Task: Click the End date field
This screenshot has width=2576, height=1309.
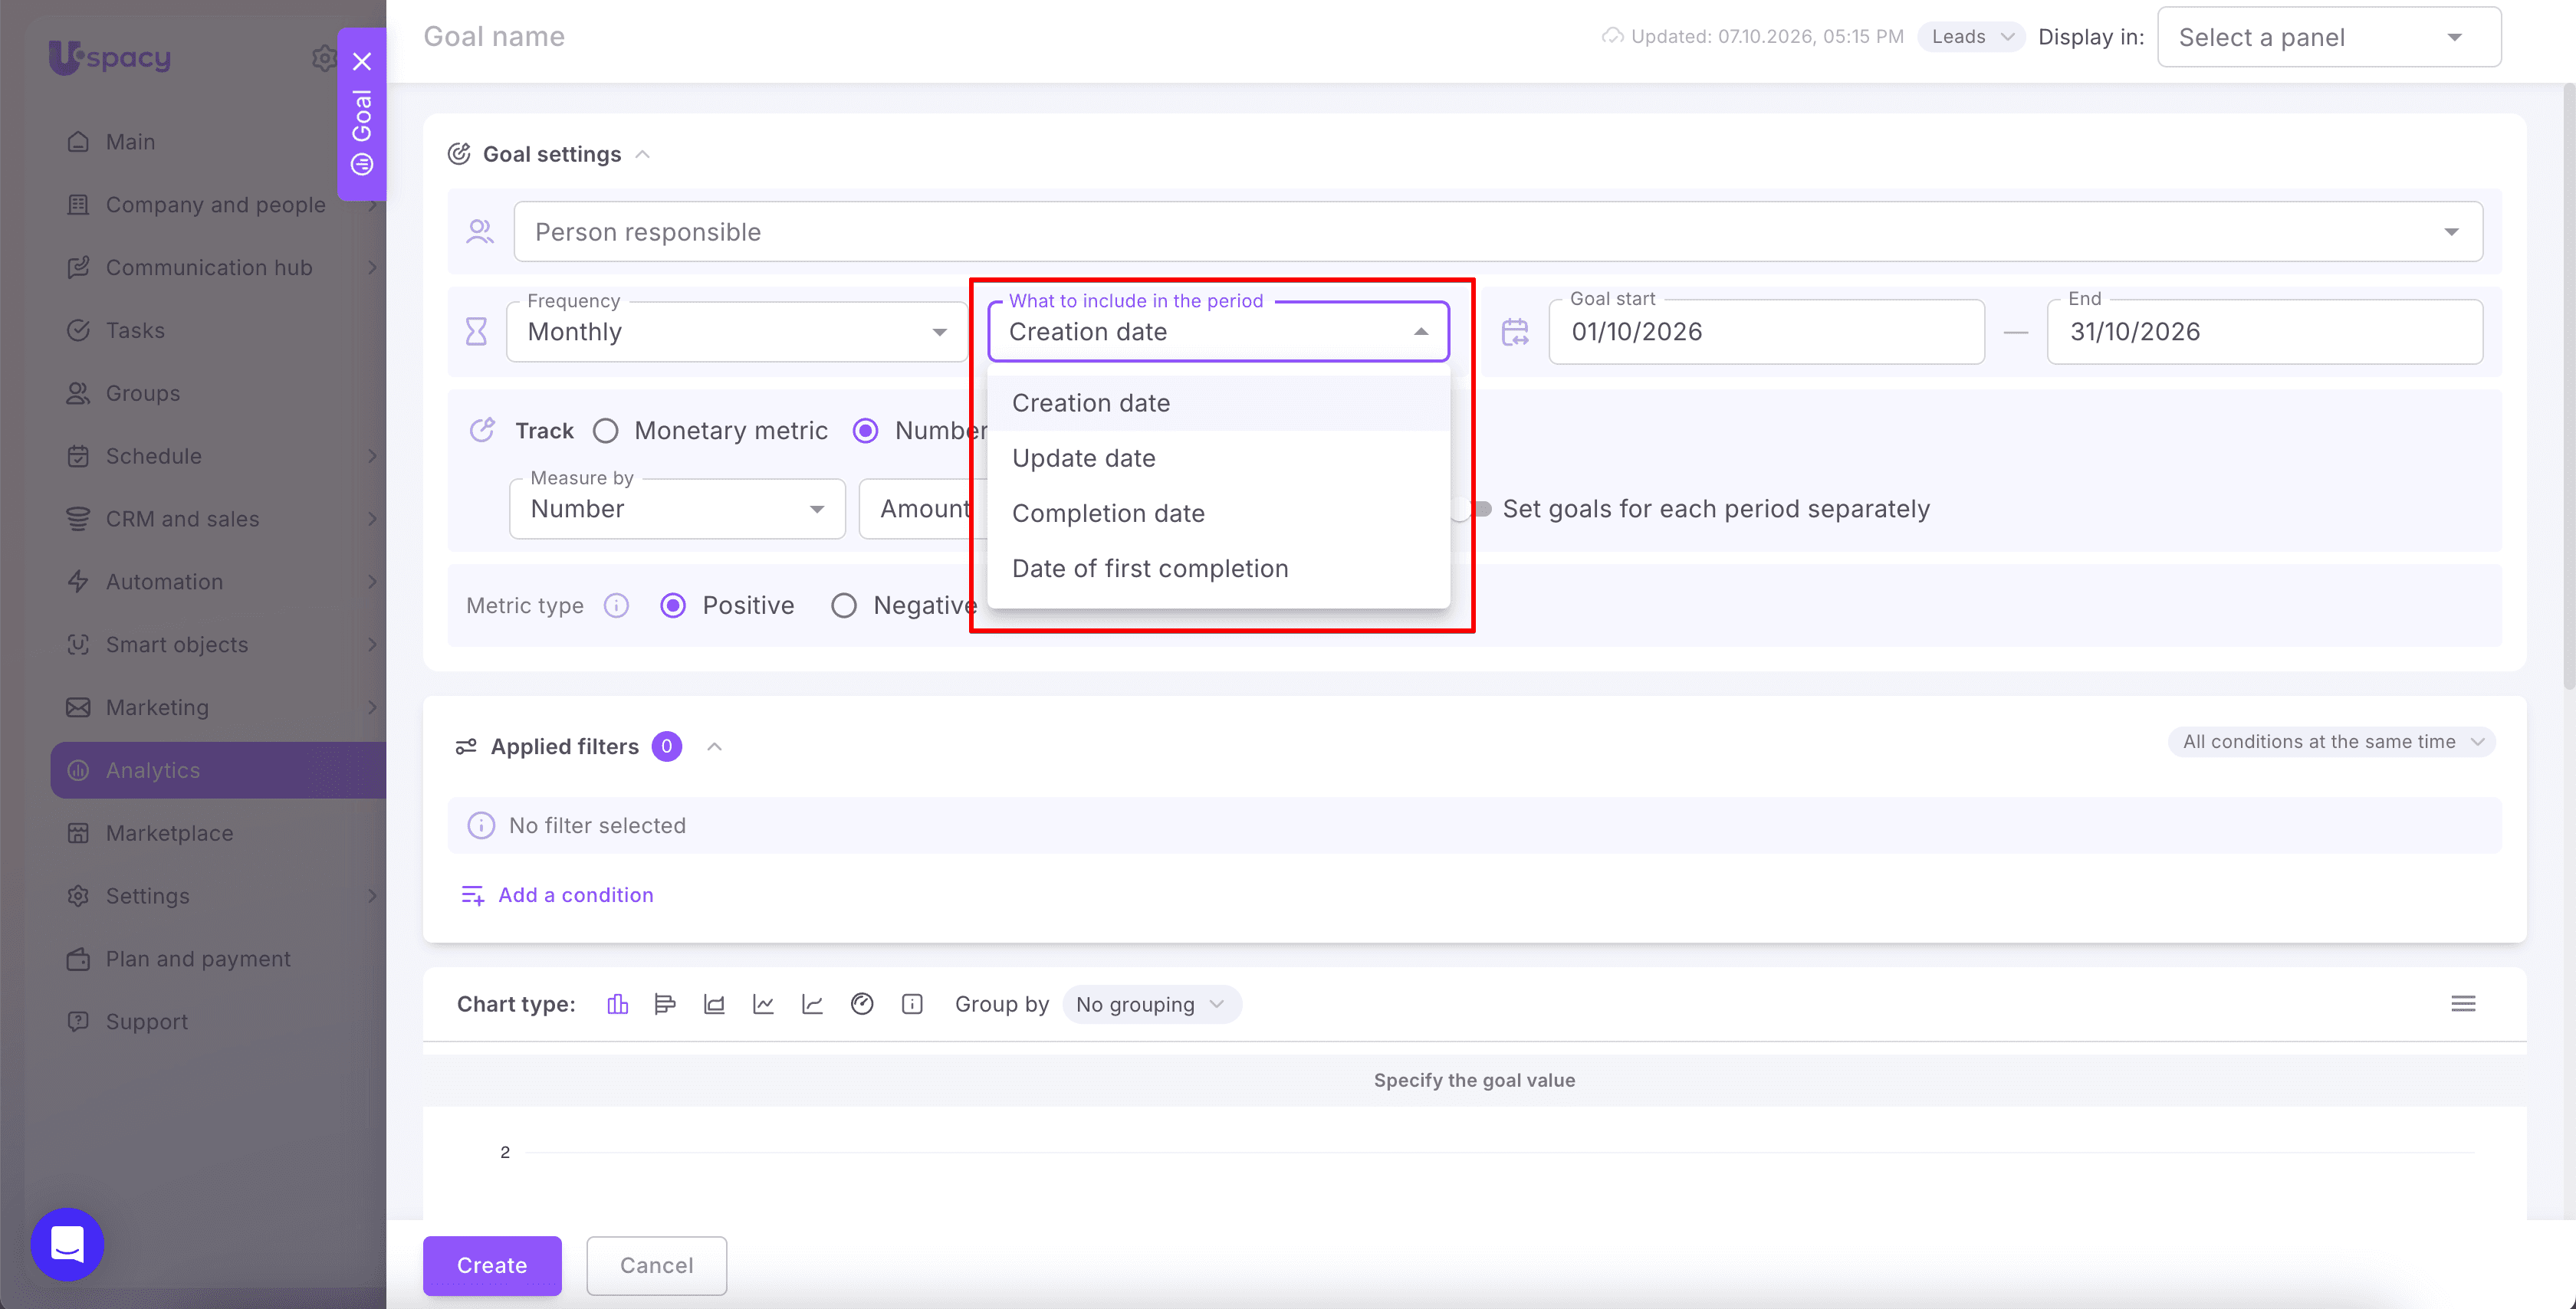Action: 2264,332
